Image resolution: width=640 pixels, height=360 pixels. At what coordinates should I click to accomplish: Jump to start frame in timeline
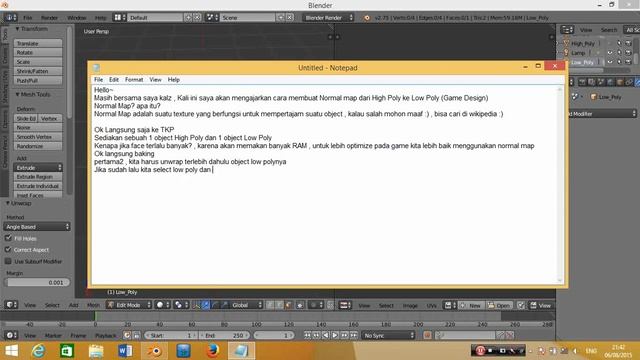click(x=307, y=335)
